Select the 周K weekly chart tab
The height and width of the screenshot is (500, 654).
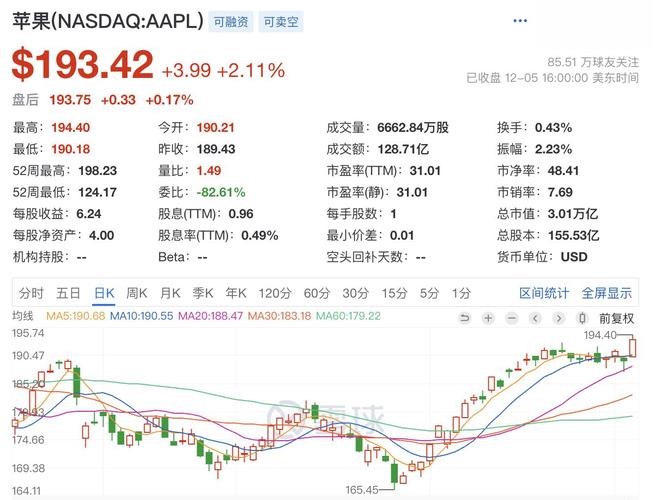pyautogui.click(x=136, y=293)
